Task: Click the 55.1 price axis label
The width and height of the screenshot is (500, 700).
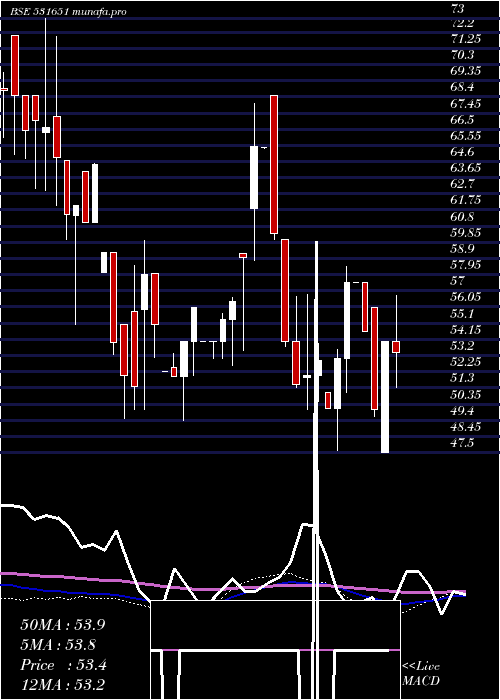Action: point(462,313)
